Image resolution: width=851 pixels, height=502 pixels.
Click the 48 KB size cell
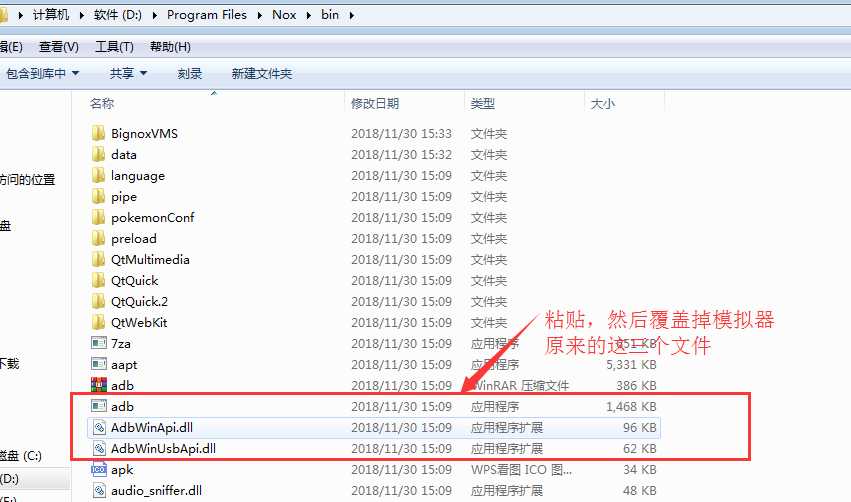tap(640, 491)
